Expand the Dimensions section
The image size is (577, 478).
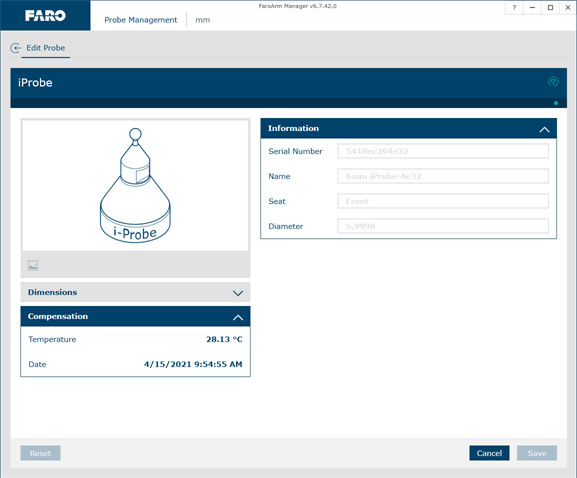(135, 292)
